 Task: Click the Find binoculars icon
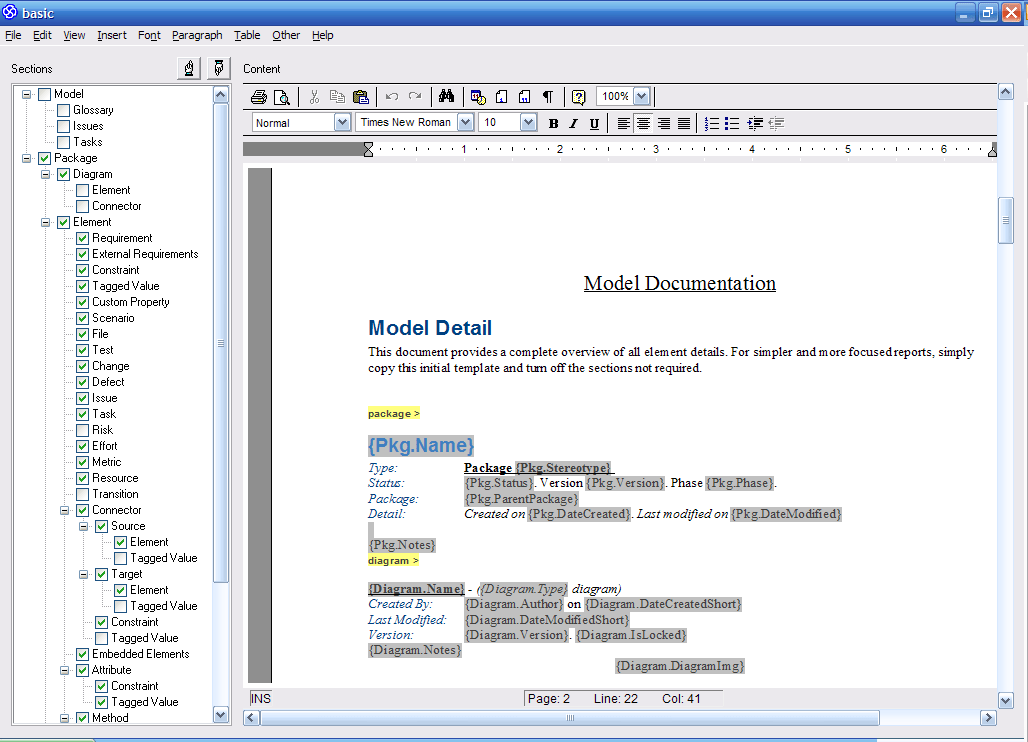[447, 96]
